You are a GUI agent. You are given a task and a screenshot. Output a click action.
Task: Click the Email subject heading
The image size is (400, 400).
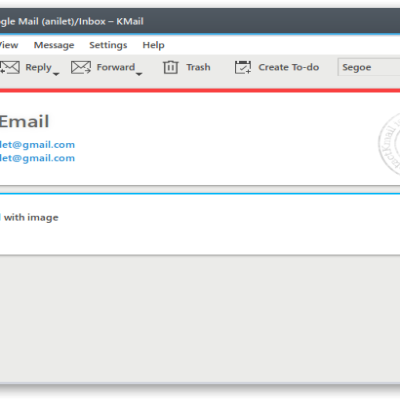click(x=24, y=122)
